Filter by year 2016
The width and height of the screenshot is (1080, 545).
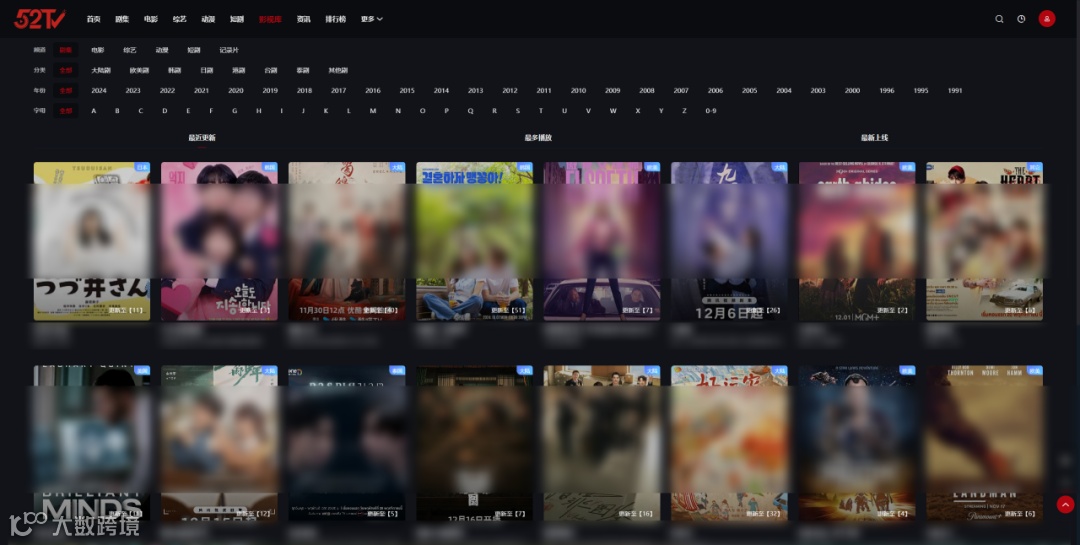point(373,90)
